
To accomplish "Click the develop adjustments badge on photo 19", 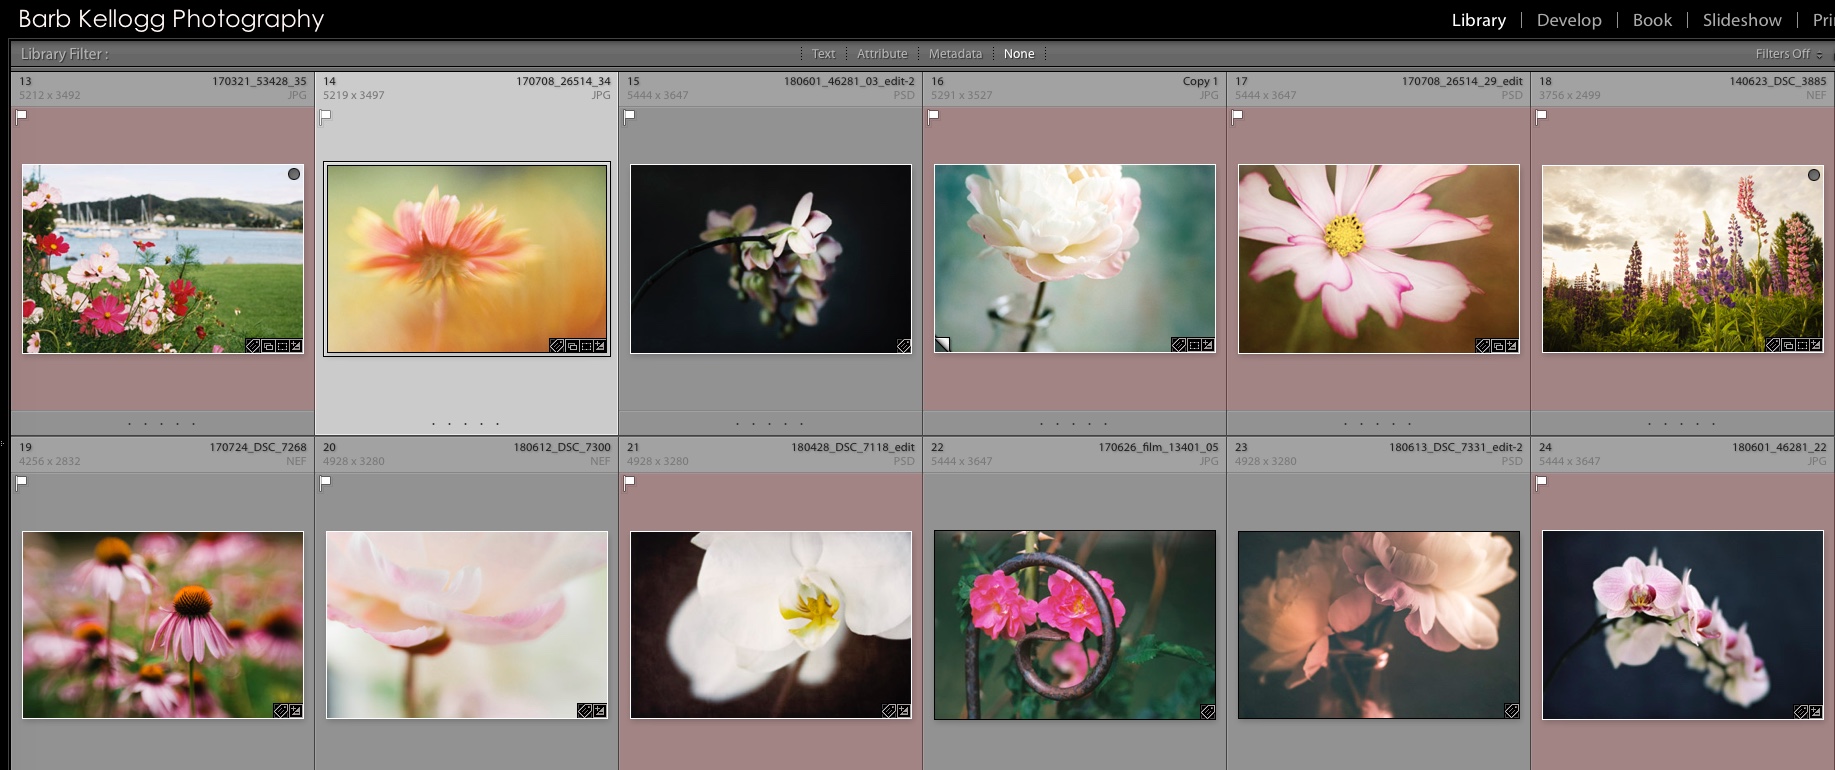I will point(296,711).
